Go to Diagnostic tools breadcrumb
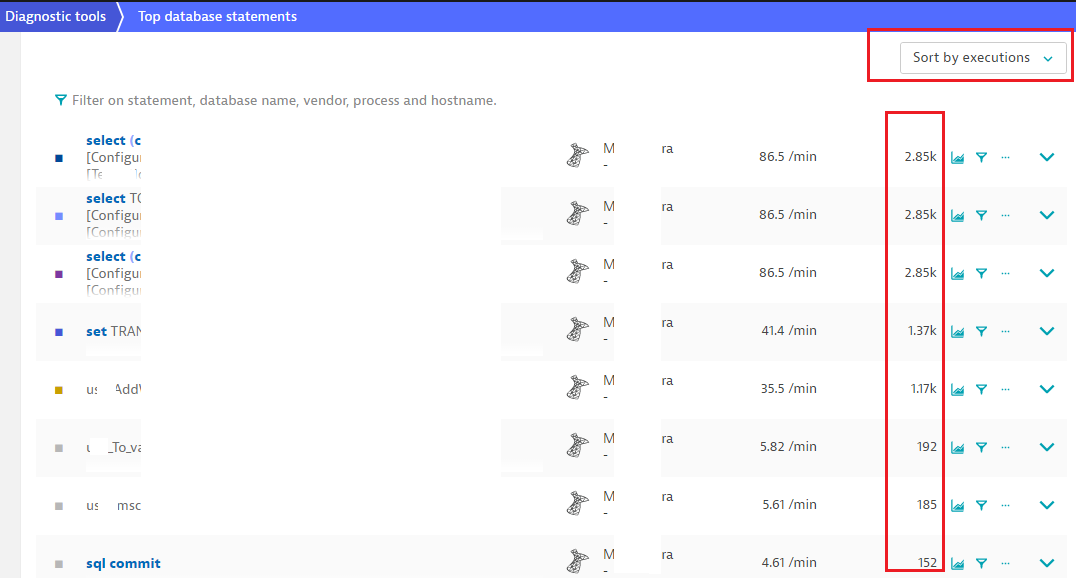Screen dimensions: 1076x578 coord(56,16)
